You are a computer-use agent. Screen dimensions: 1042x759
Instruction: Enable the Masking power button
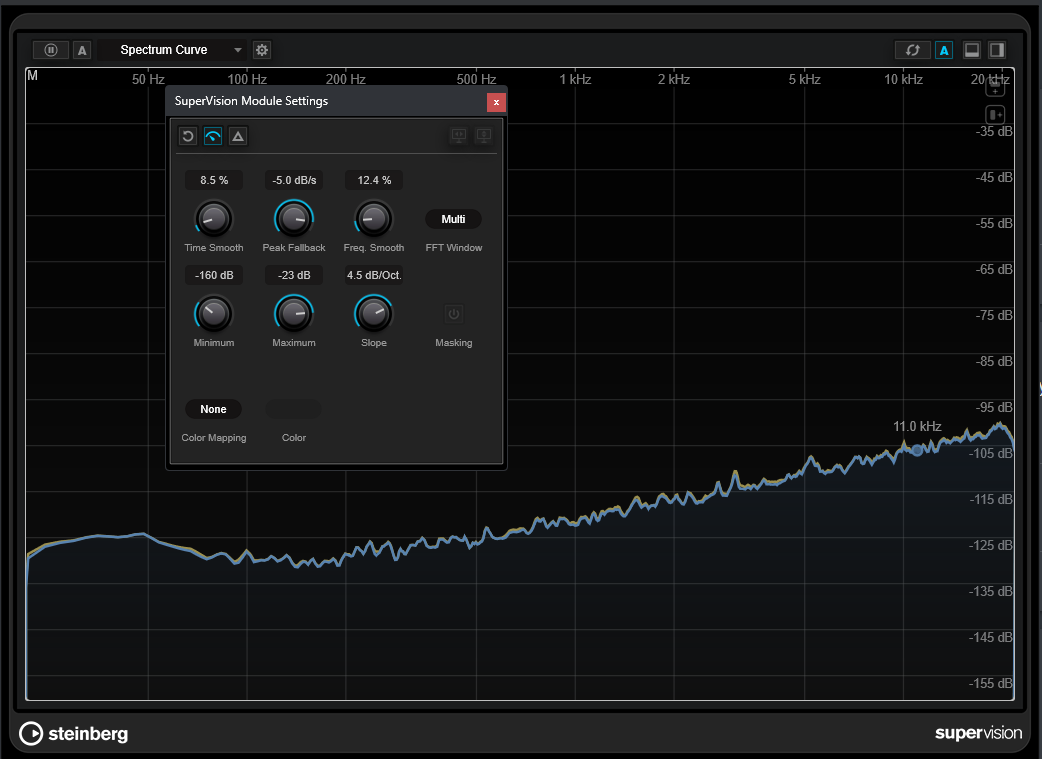[x=454, y=314]
